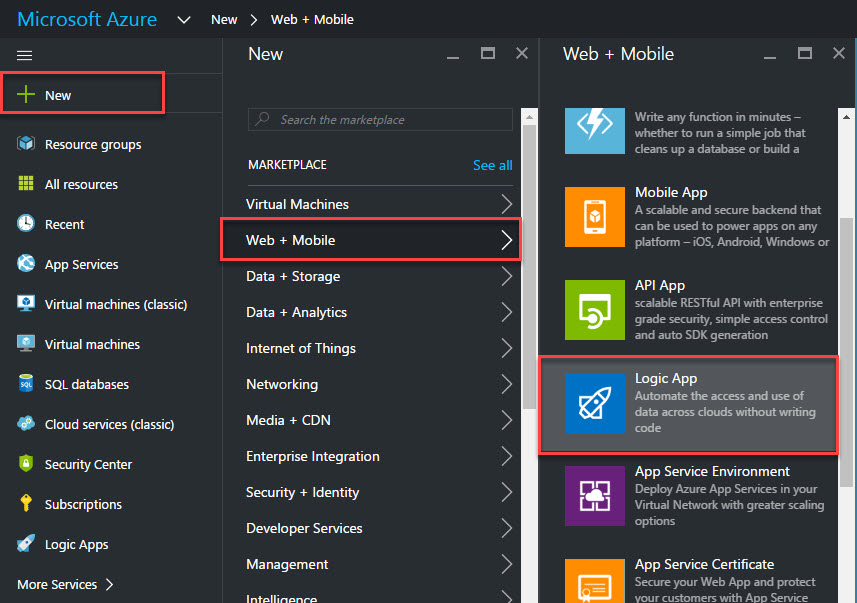Click the Cloud services (classic) icon
This screenshot has height=603, width=857.
(x=26, y=424)
